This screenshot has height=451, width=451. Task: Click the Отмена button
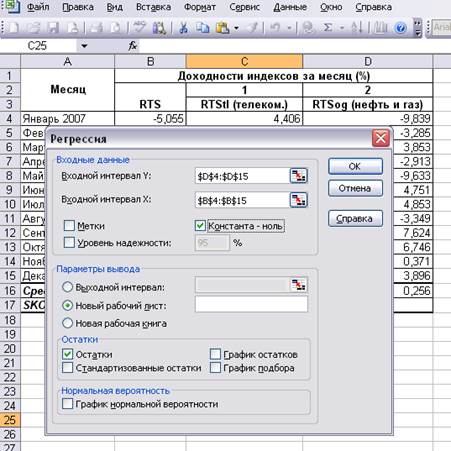[x=355, y=188]
